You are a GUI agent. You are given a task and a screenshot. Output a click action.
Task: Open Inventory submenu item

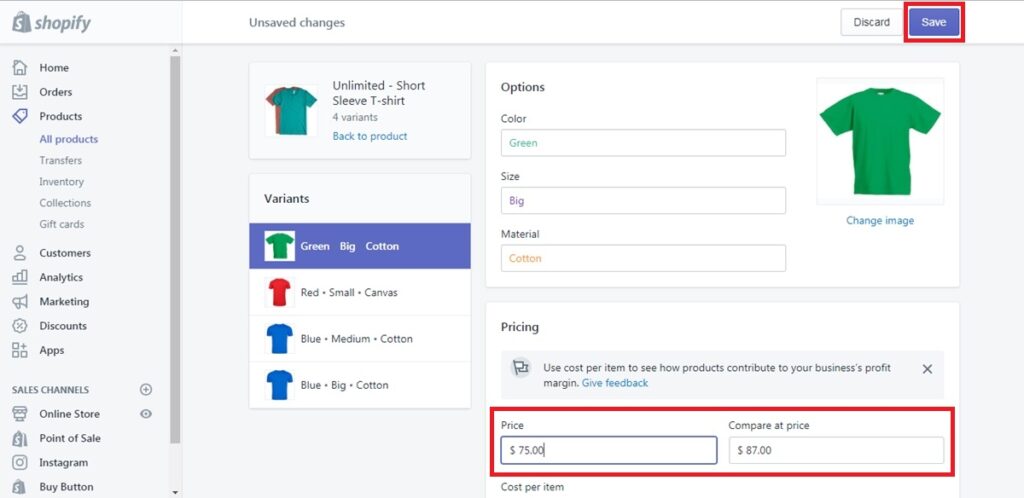(x=61, y=182)
